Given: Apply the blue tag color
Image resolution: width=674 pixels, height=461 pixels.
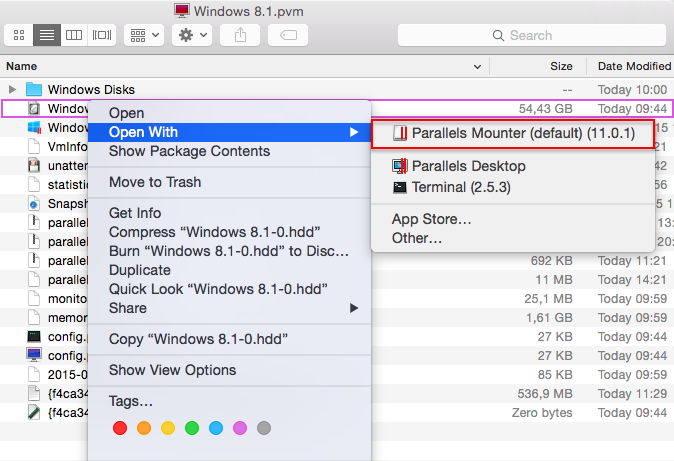Looking at the screenshot, I should click(216, 428).
